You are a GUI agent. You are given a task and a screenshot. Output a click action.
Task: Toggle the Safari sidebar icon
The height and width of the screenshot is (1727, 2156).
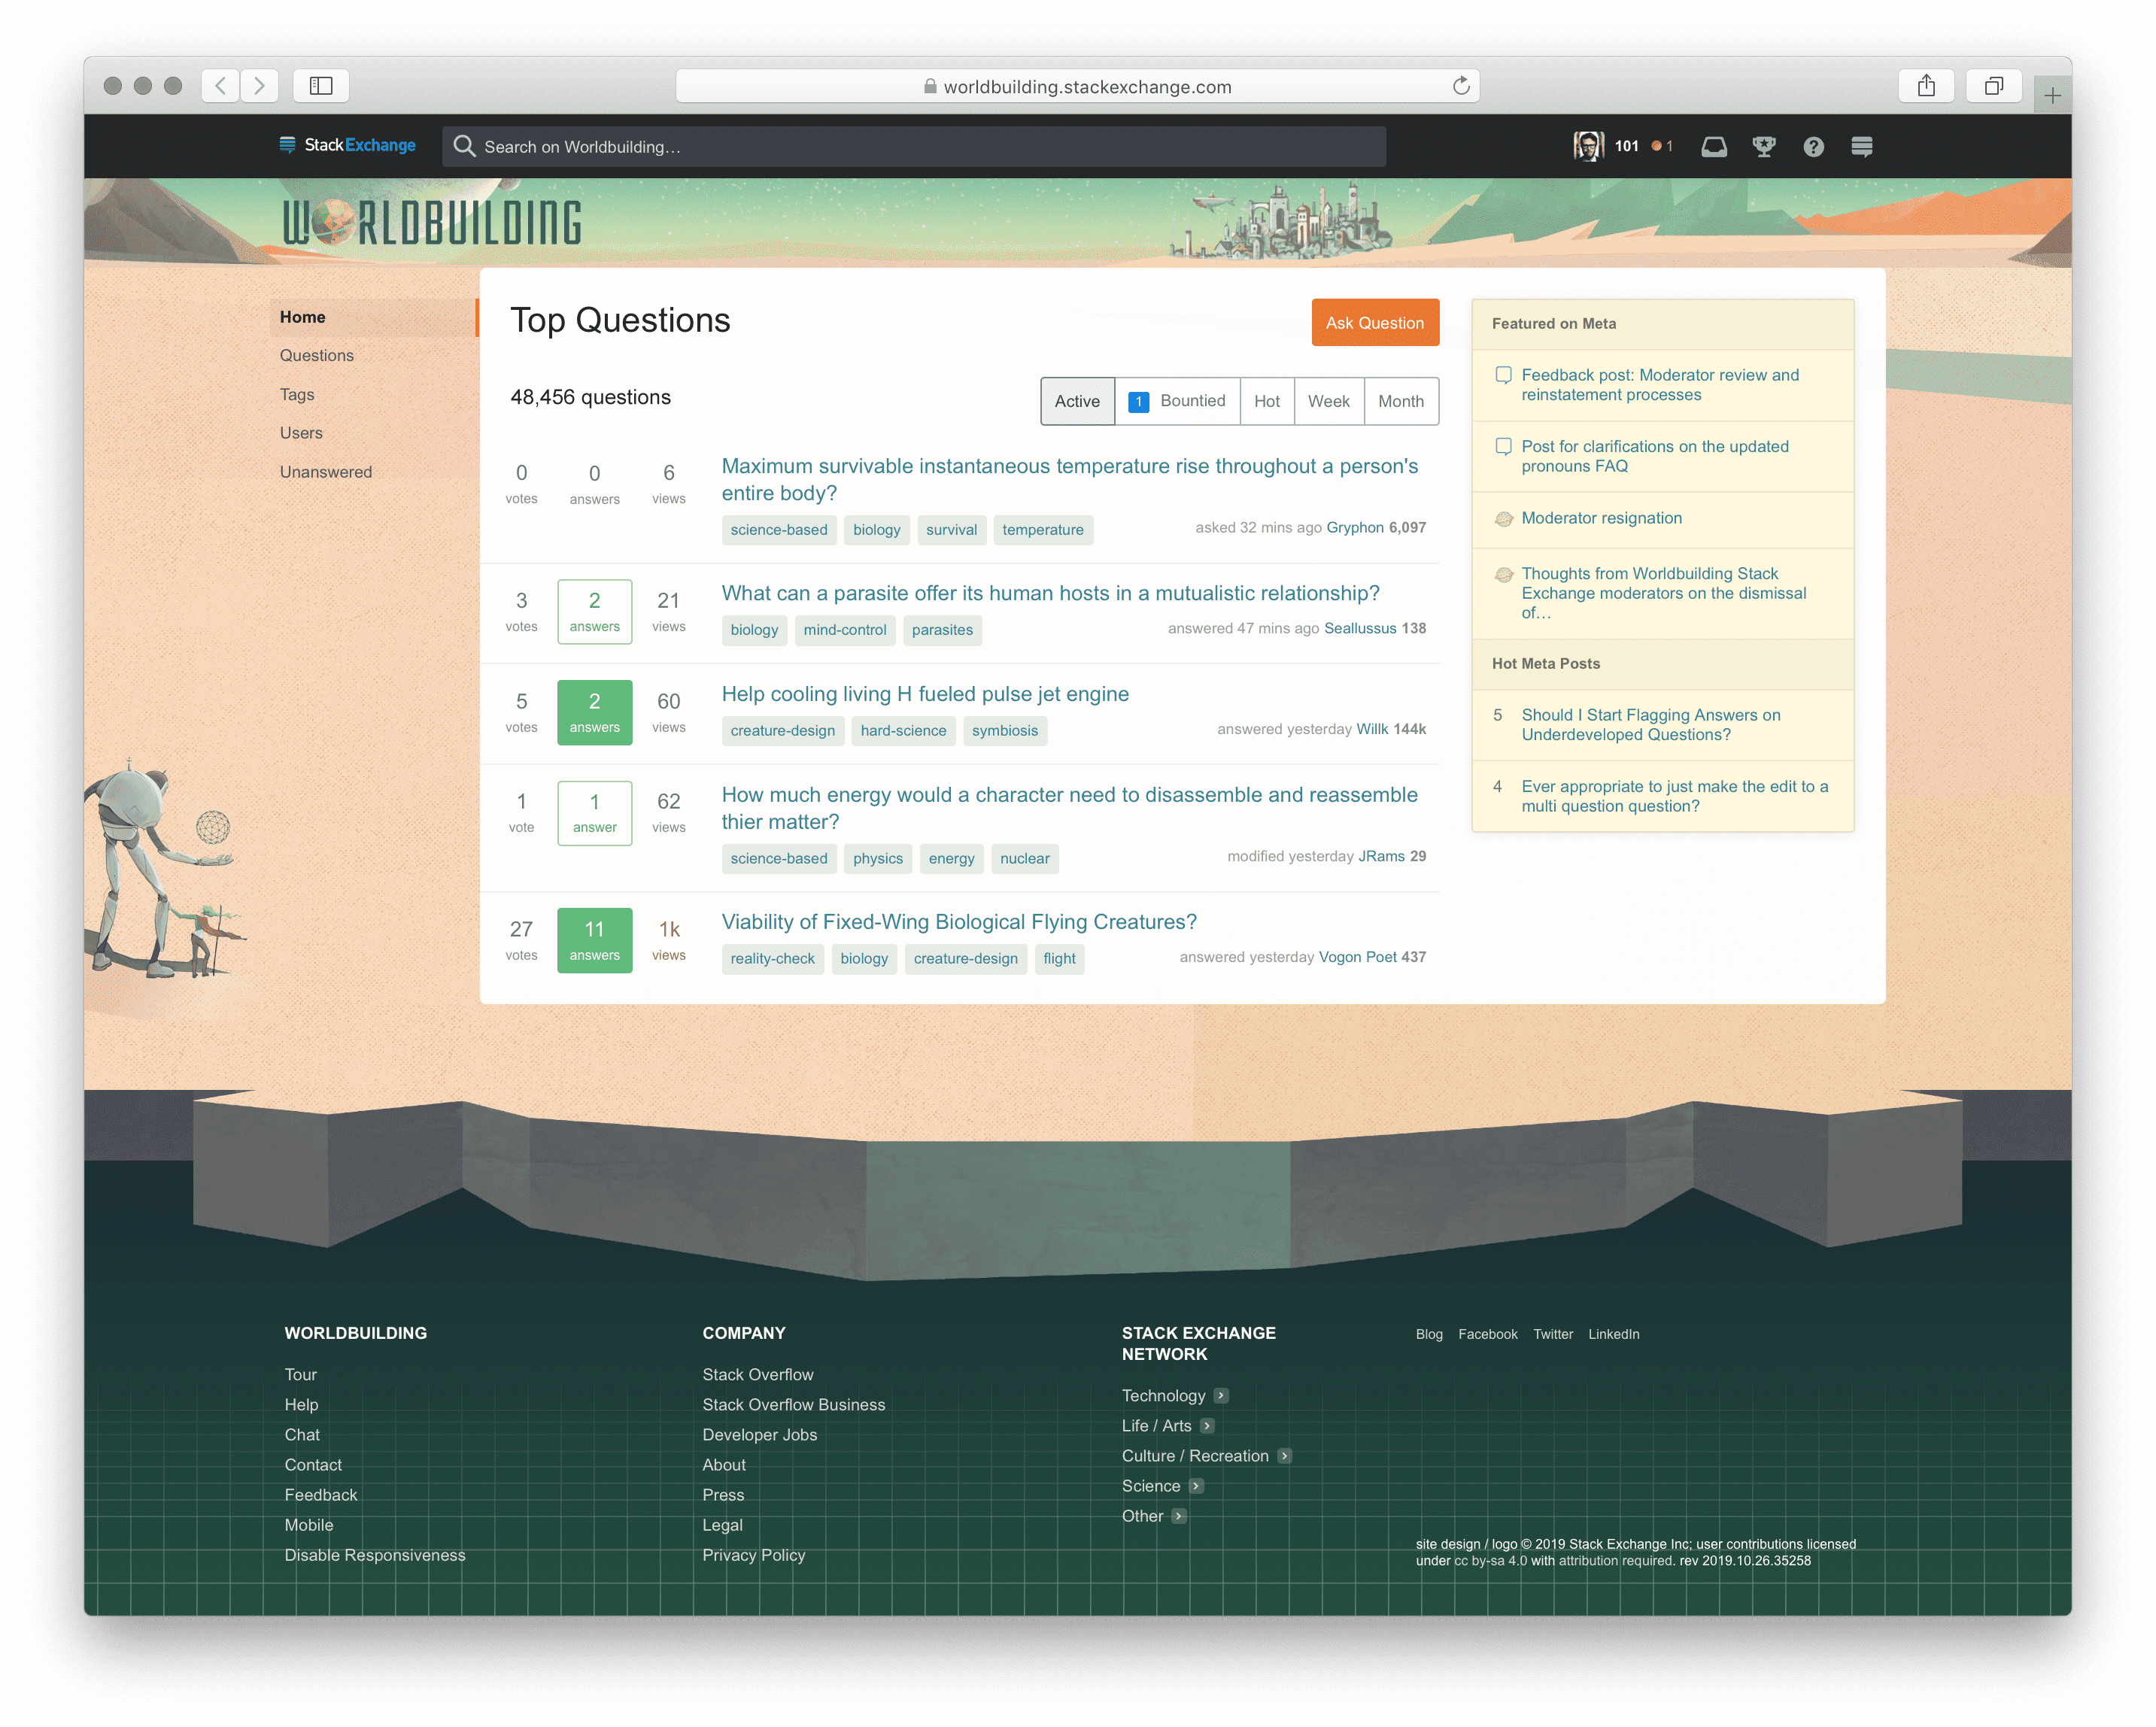coord(321,86)
